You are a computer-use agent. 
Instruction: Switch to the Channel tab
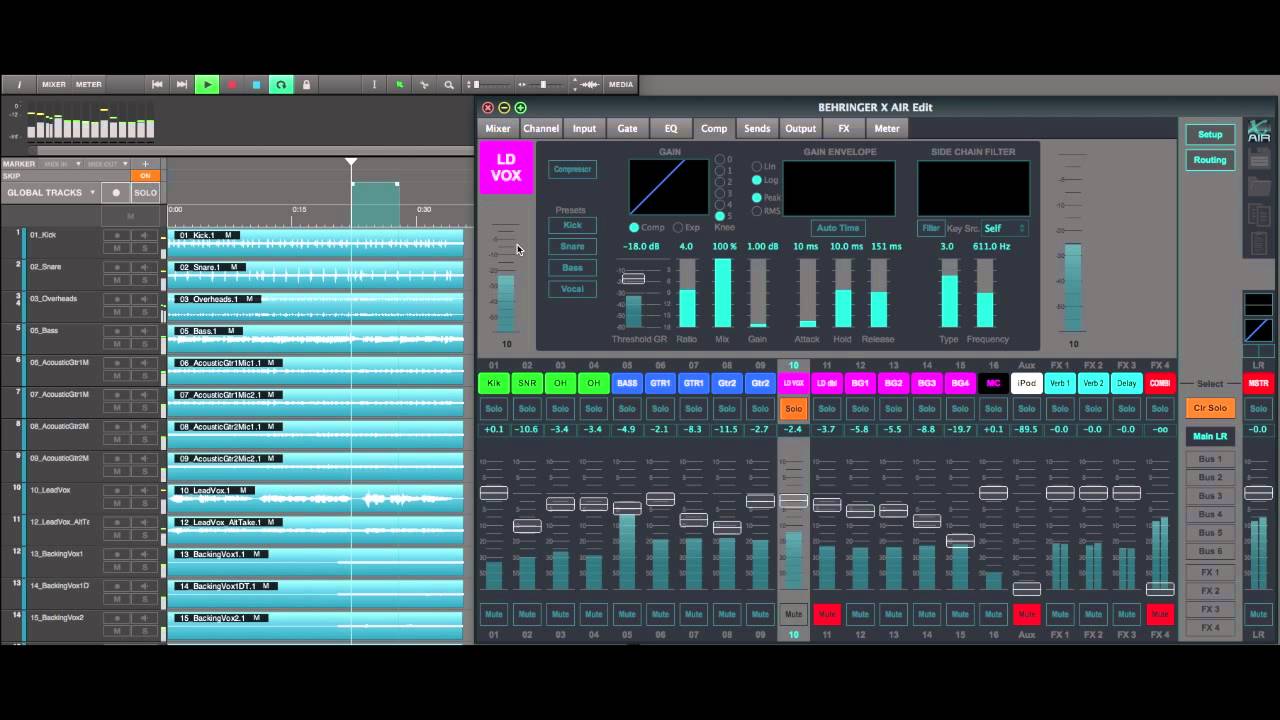tap(541, 128)
